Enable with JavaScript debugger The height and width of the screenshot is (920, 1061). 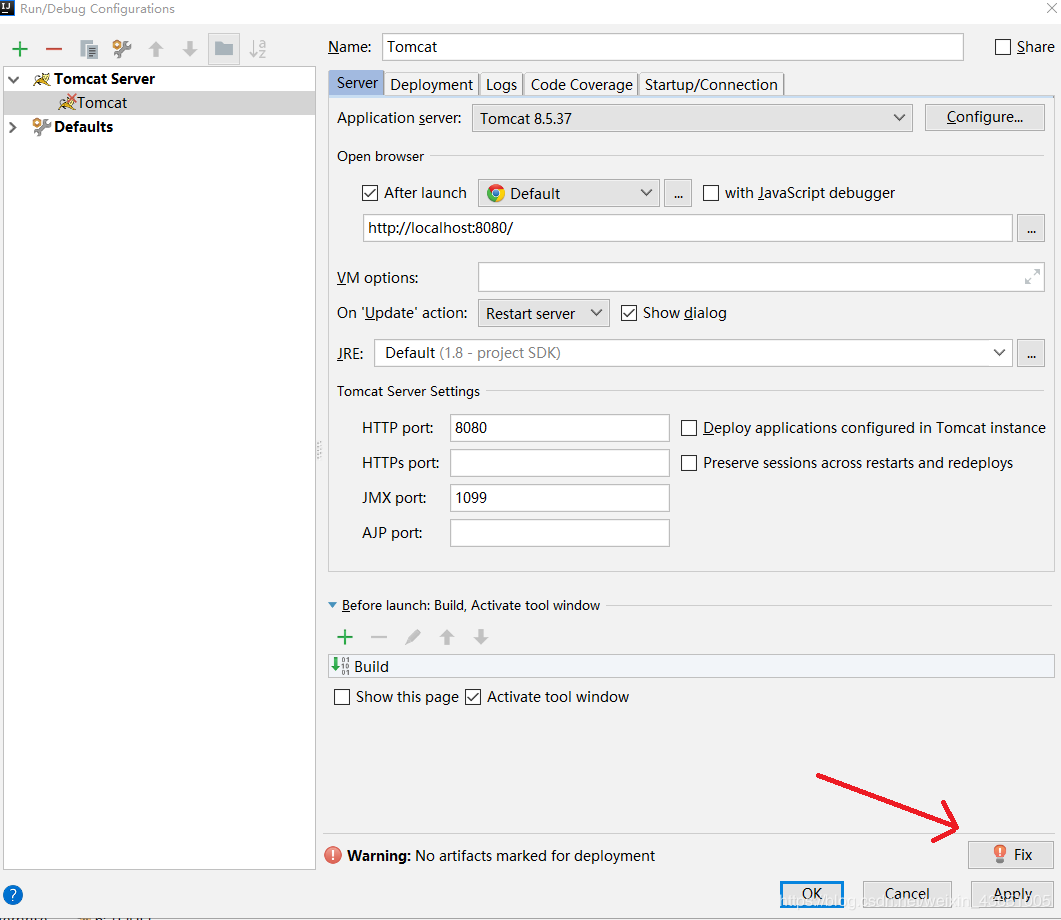pos(710,193)
